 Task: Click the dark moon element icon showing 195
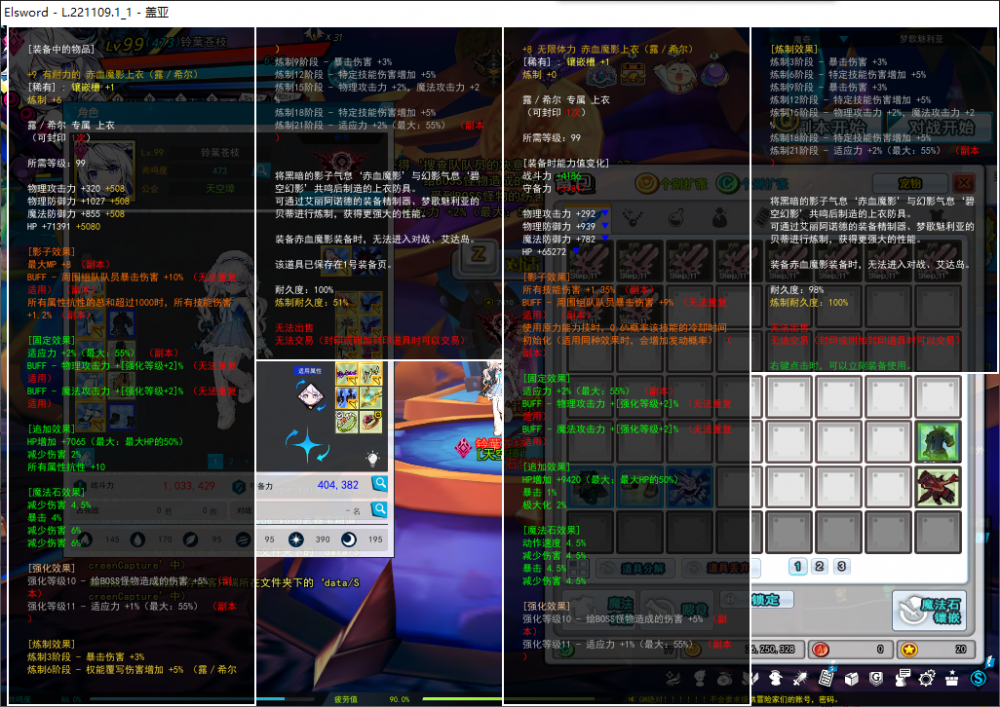click(x=349, y=539)
